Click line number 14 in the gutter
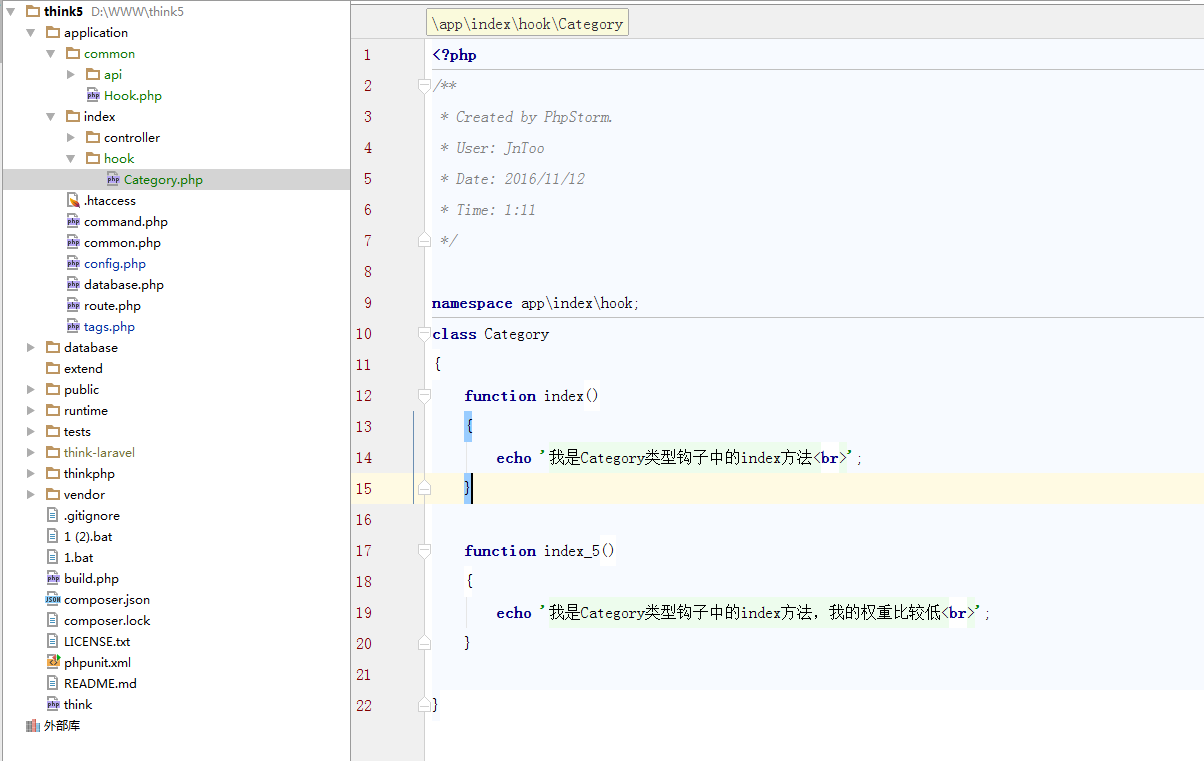Viewport: 1204px width, 761px height. (x=363, y=458)
